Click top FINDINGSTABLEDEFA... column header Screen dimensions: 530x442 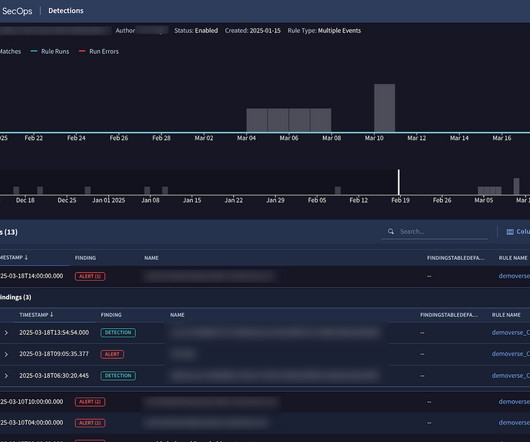coord(455,258)
